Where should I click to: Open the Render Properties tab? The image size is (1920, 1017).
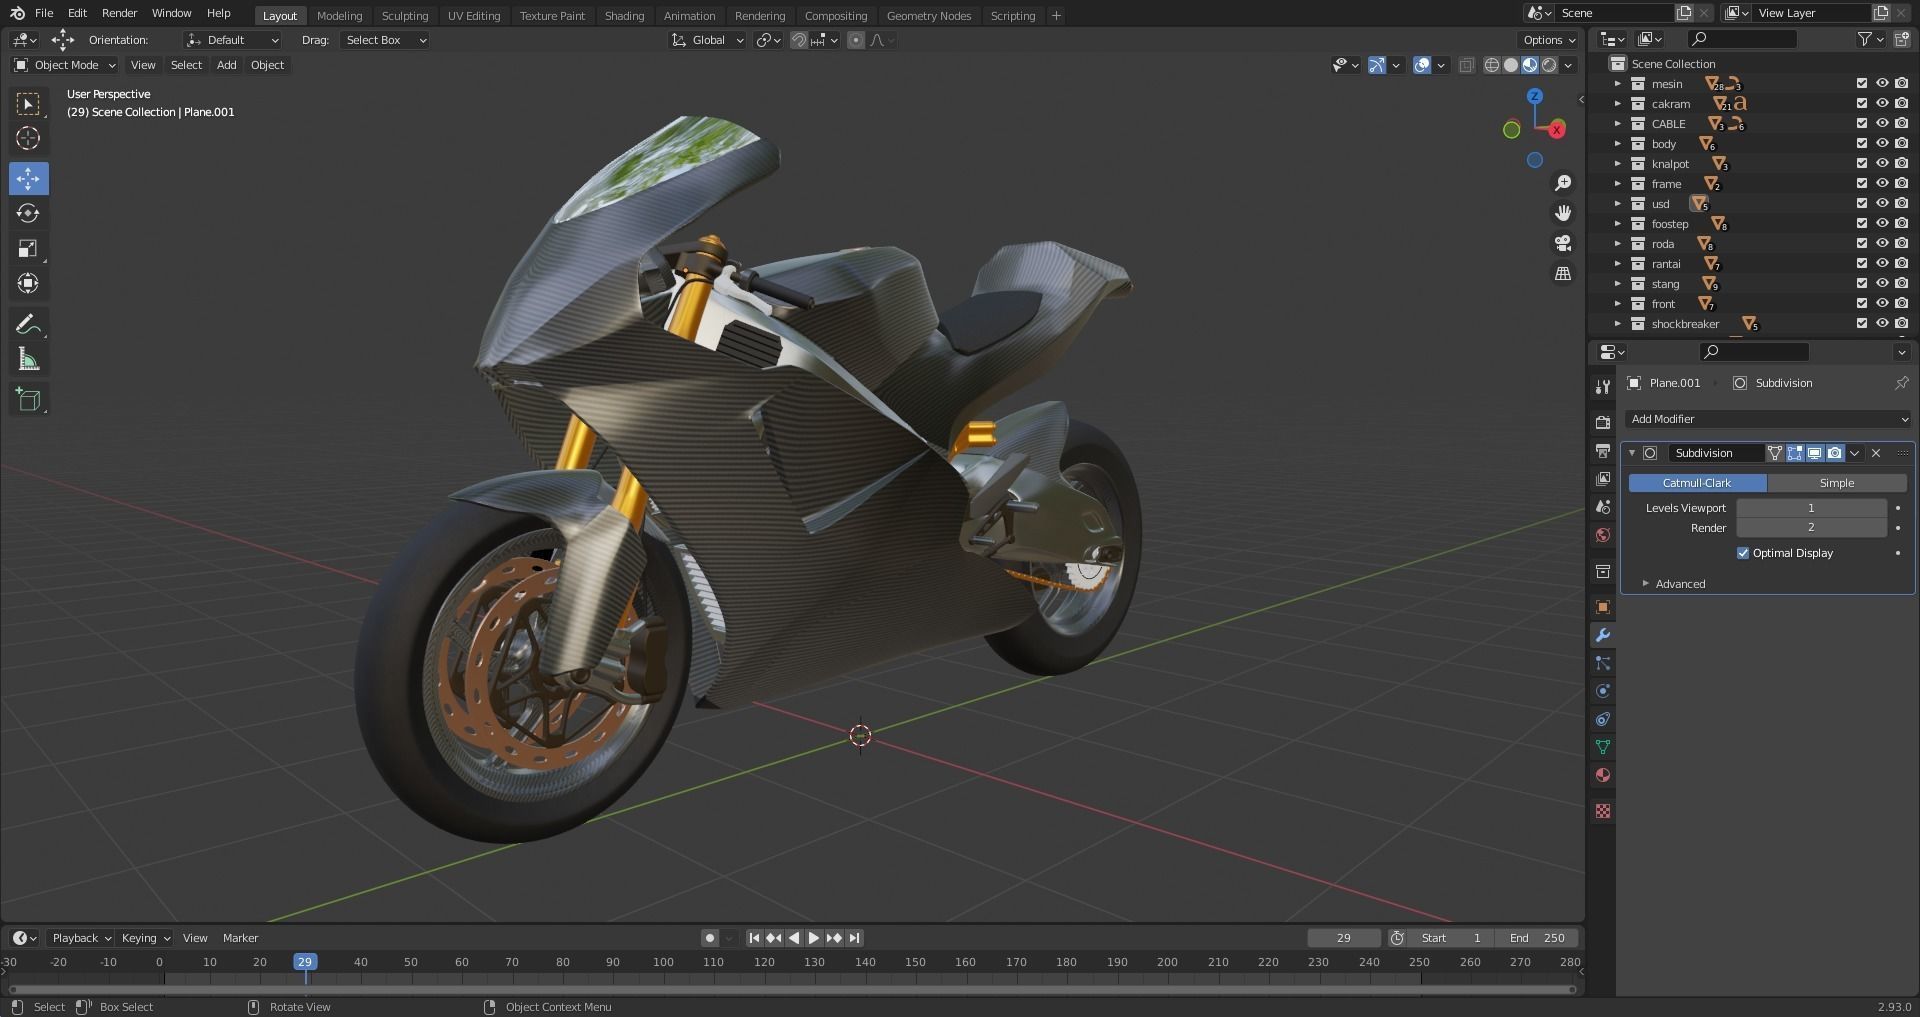[1603, 423]
